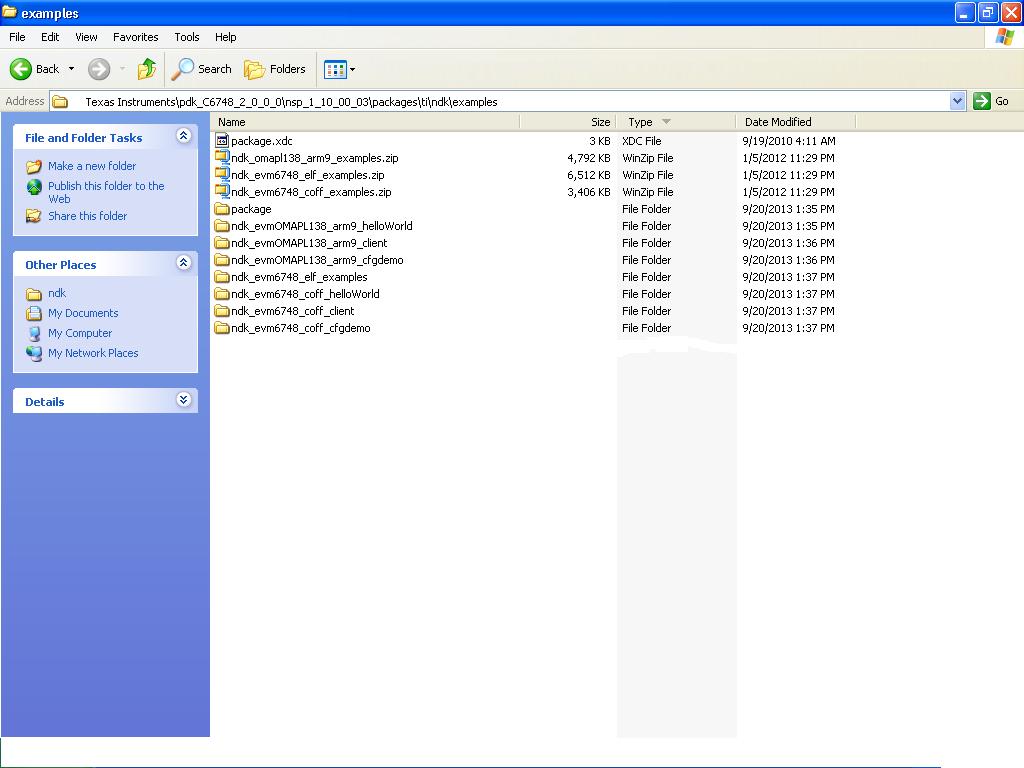Click the Share this folder icon
The image size is (1024, 768).
click(33, 216)
